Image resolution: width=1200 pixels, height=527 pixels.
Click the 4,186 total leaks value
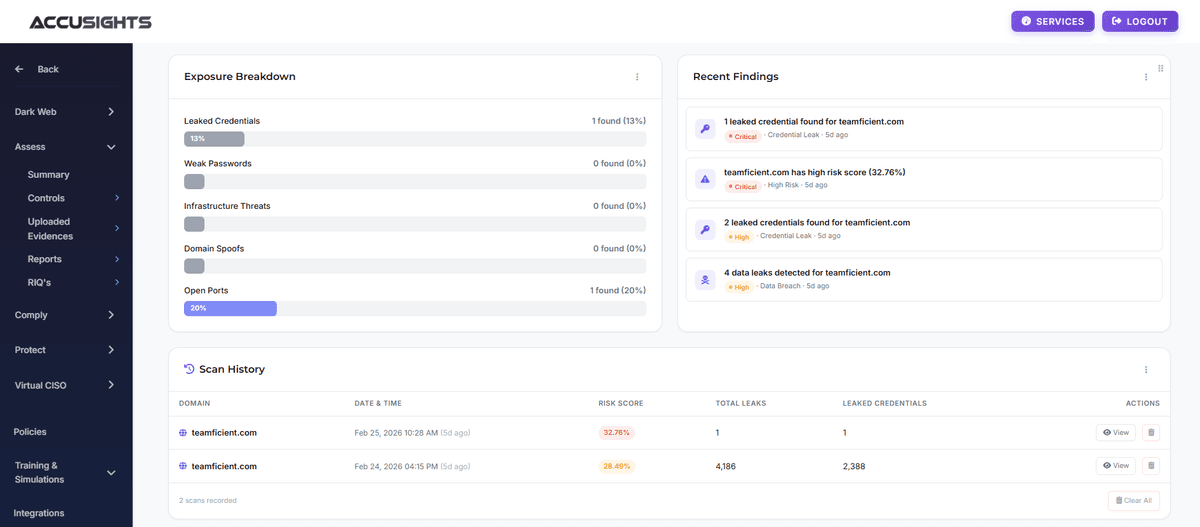[x=727, y=466]
